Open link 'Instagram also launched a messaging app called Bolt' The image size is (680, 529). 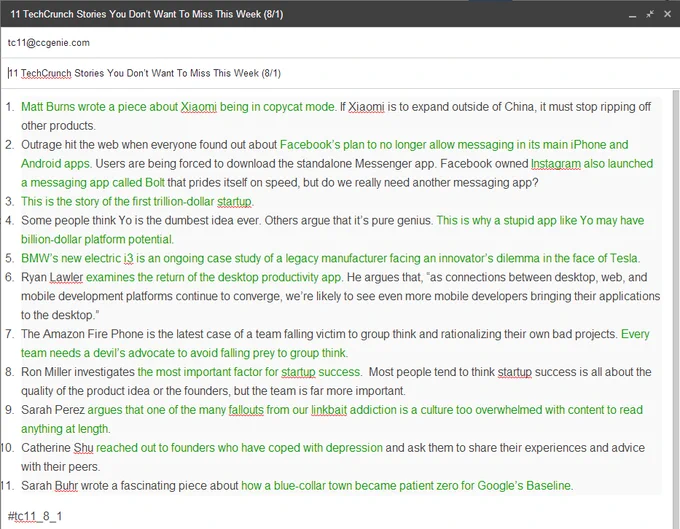coord(592,163)
